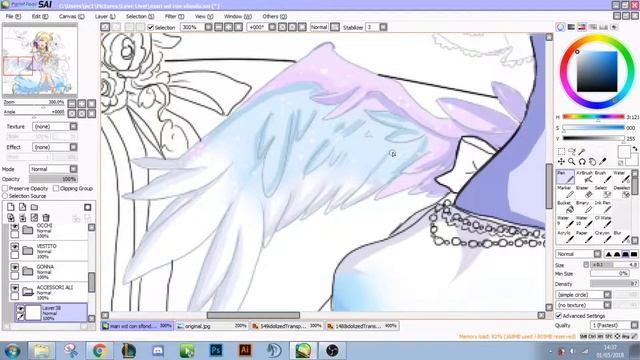Create a new normal layer
Image resolution: width=640 pixels, height=360 pixels.
(x=11, y=207)
